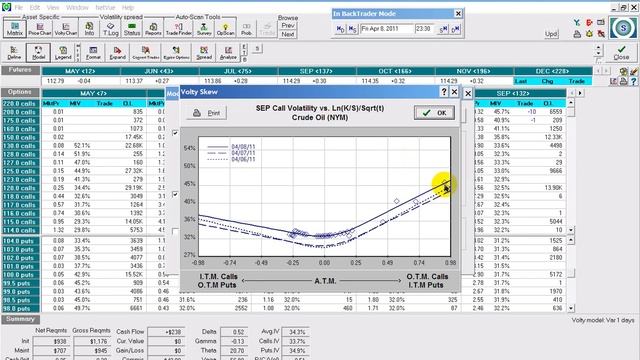Select the 120.0 calls row label

pos(20,188)
